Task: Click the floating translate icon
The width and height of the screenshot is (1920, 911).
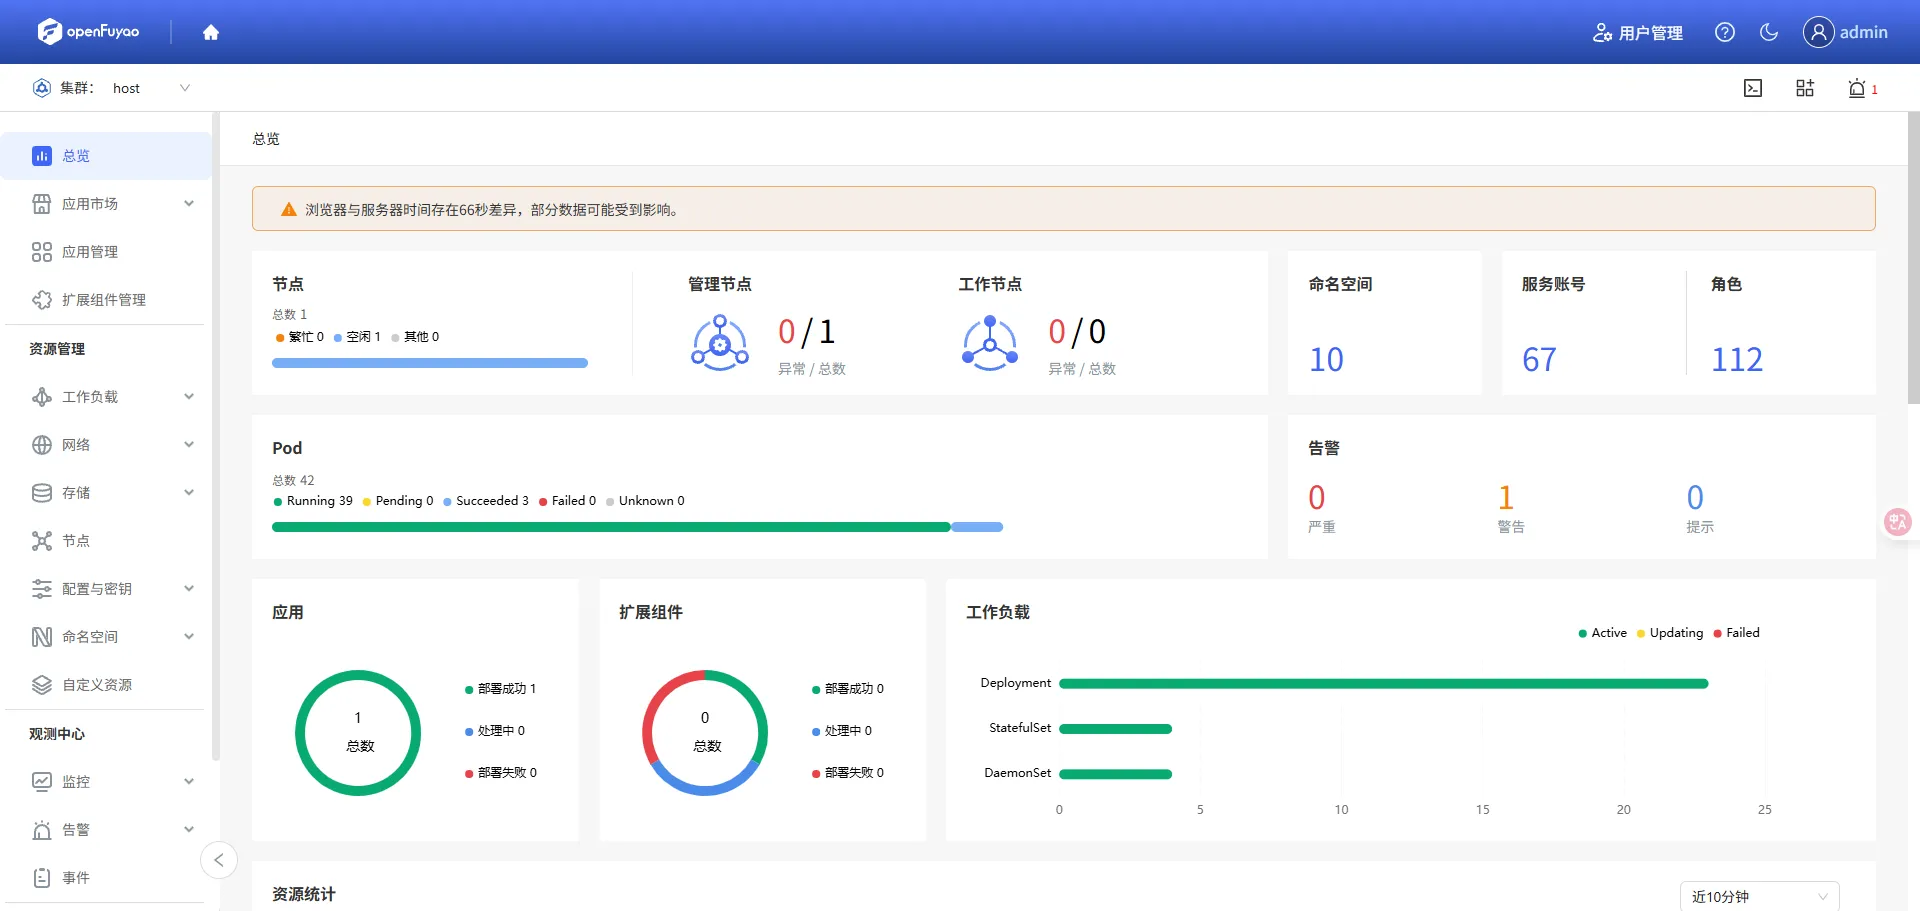Action: tap(1896, 521)
